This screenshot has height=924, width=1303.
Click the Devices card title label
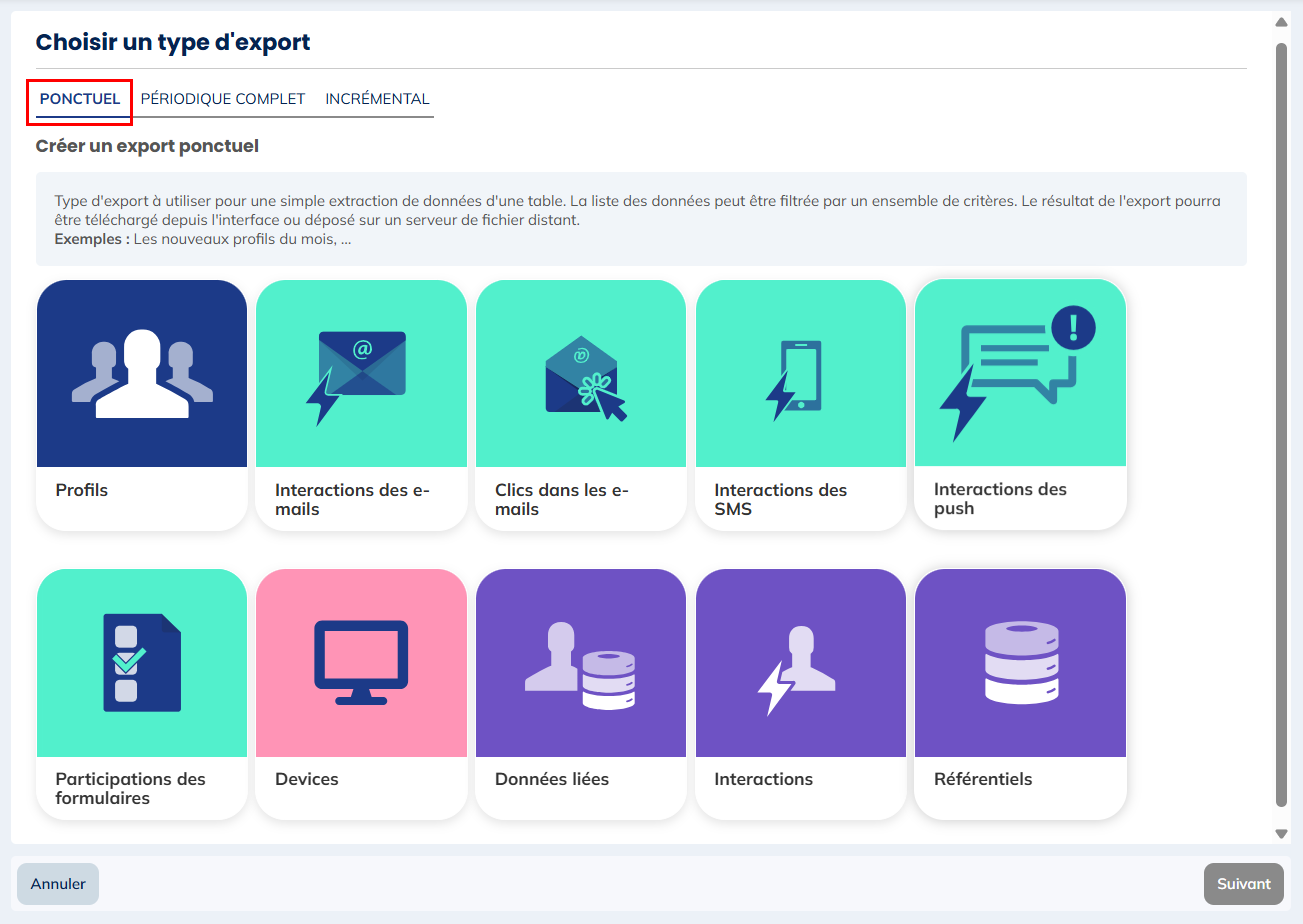(x=306, y=779)
